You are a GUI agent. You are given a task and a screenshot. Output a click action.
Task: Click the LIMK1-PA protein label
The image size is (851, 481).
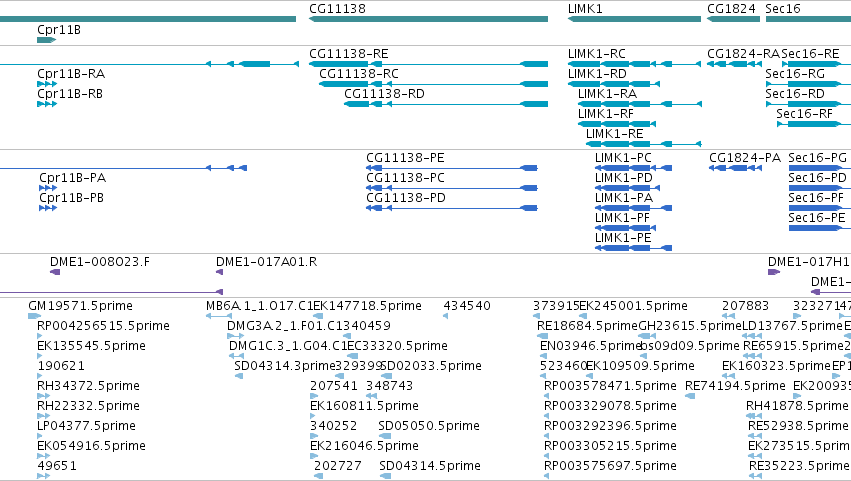(624, 198)
